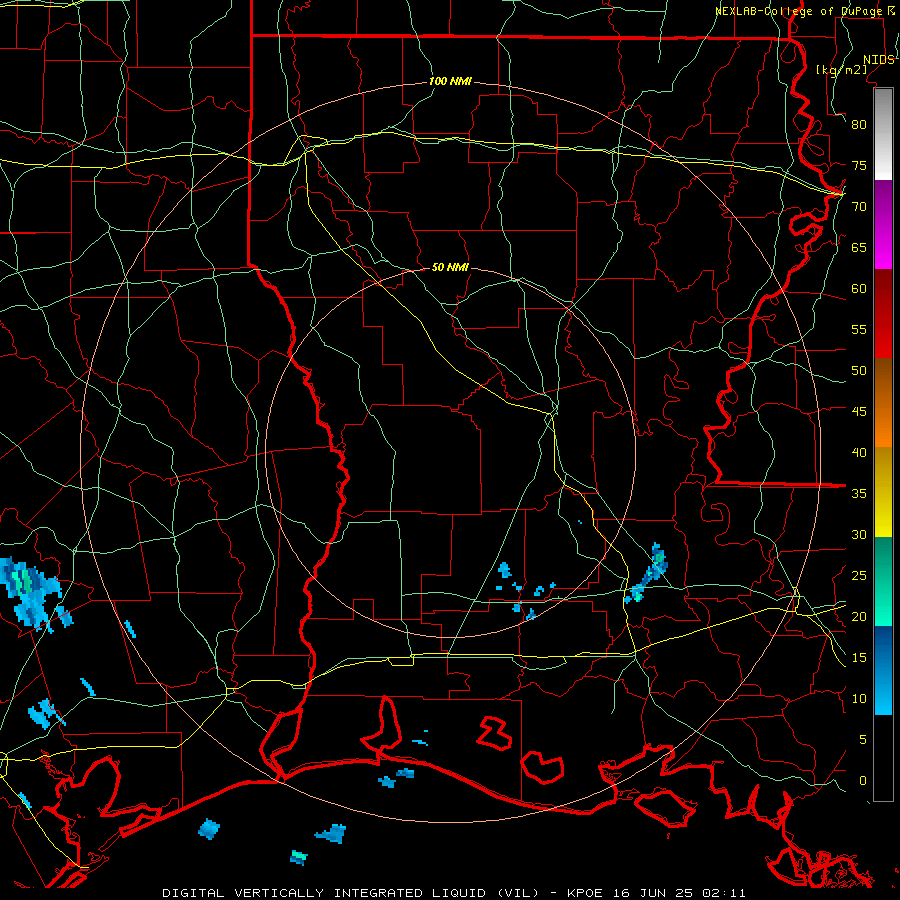Click the white-gray segment of the color bar
The height and width of the screenshot is (900, 900).
[x=883, y=135]
